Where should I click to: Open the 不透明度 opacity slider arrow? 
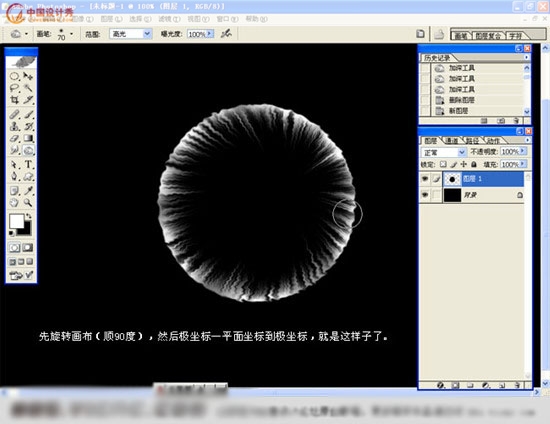pos(523,151)
